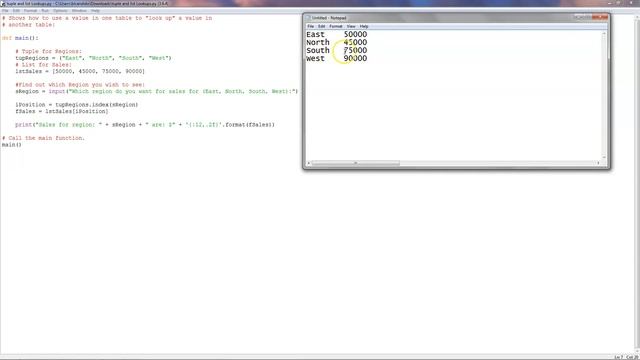Click the value 45000 in Notepad
This screenshot has height=360, width=640.
[x=355, y=42]
